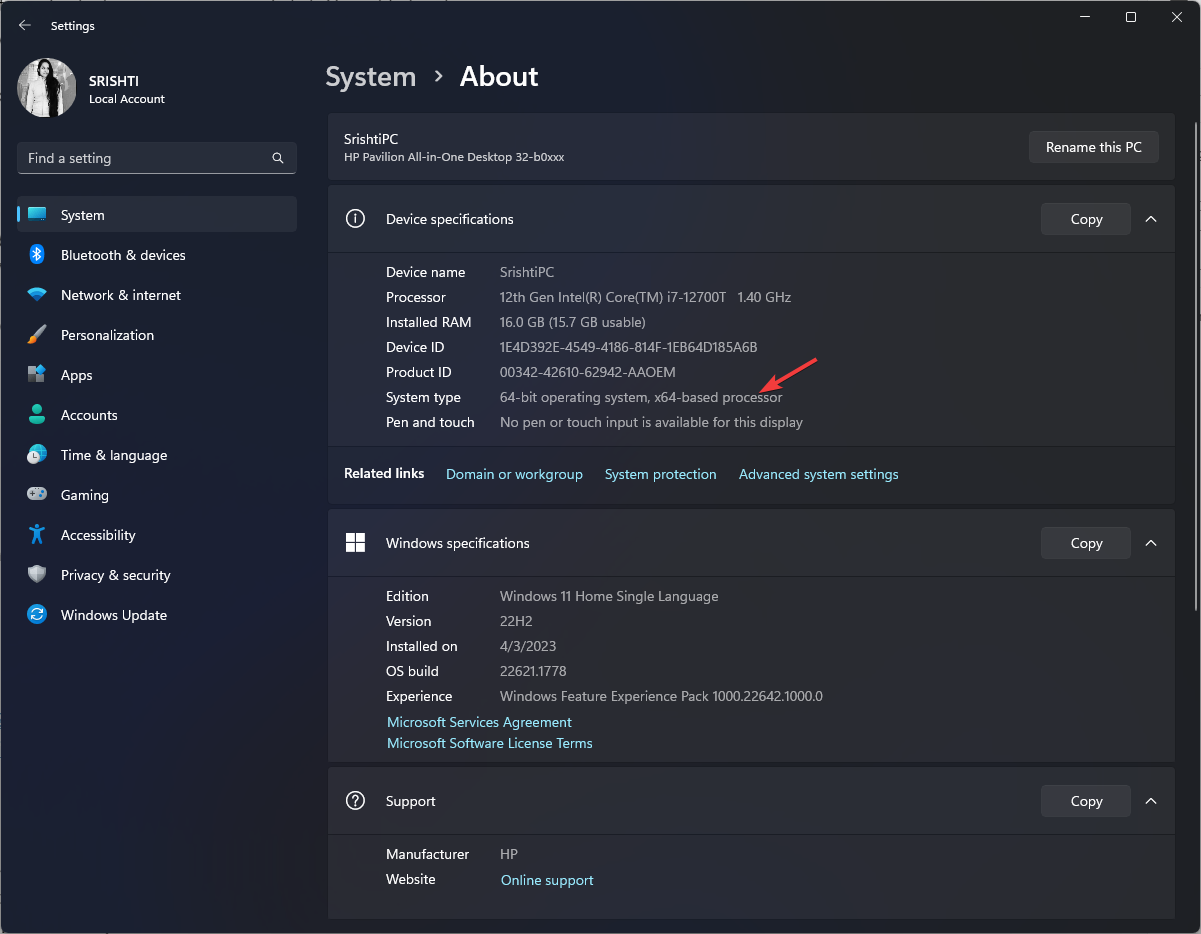Open Gaming settings
Screen dimensions: 1201x934
(x=82, y=494)
